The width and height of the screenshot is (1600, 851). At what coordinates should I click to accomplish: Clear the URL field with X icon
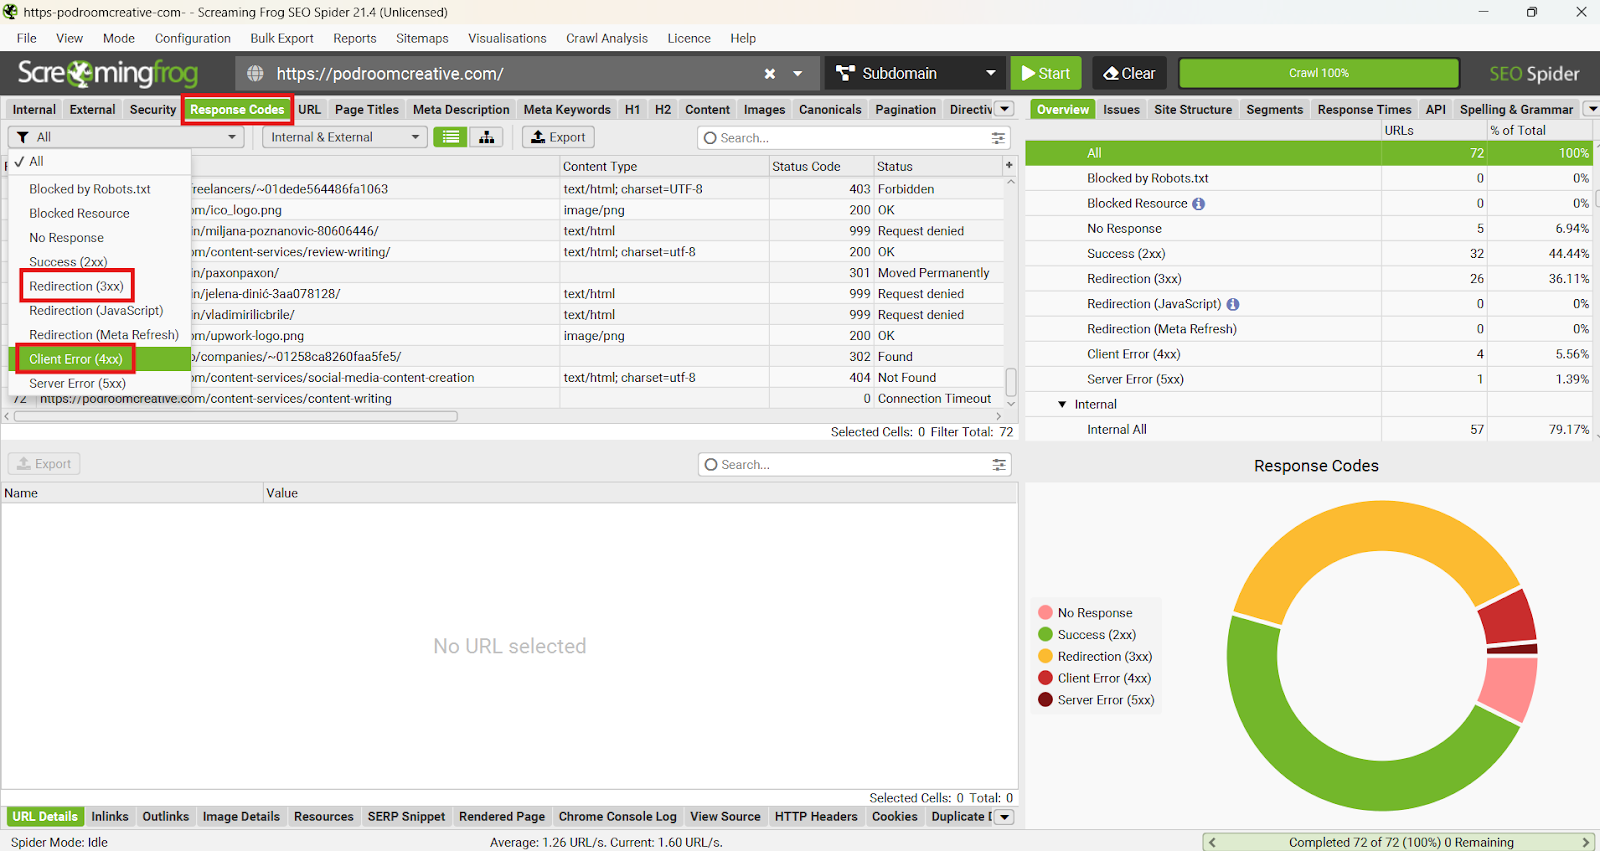pyautogui.click(x=770, y=74)
